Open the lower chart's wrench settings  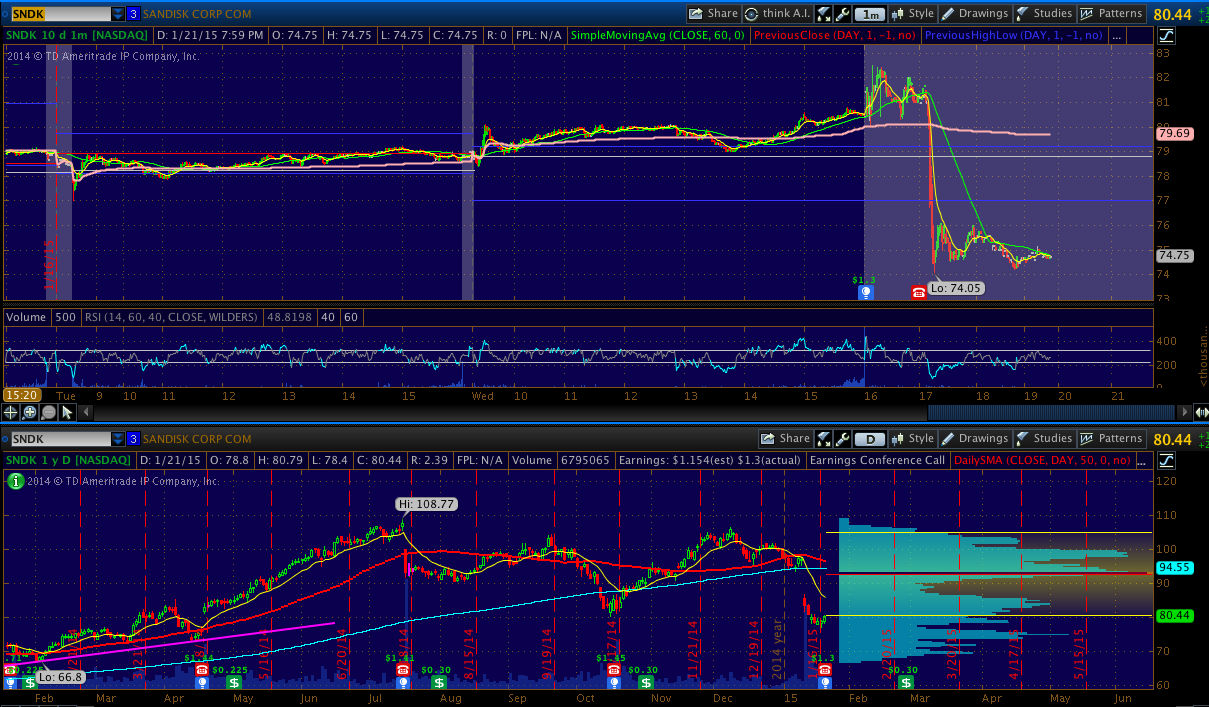[843, 439]
